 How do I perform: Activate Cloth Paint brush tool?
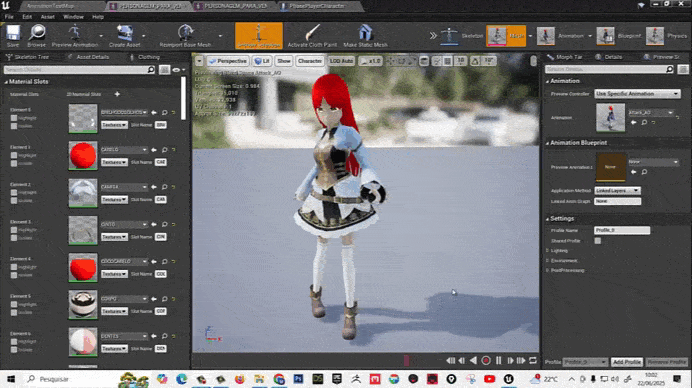coord(312,35)
